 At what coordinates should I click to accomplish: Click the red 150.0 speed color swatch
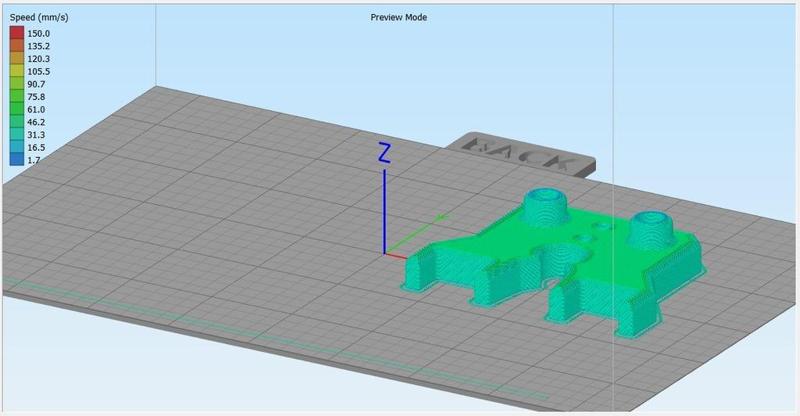[x=17, y=33]
